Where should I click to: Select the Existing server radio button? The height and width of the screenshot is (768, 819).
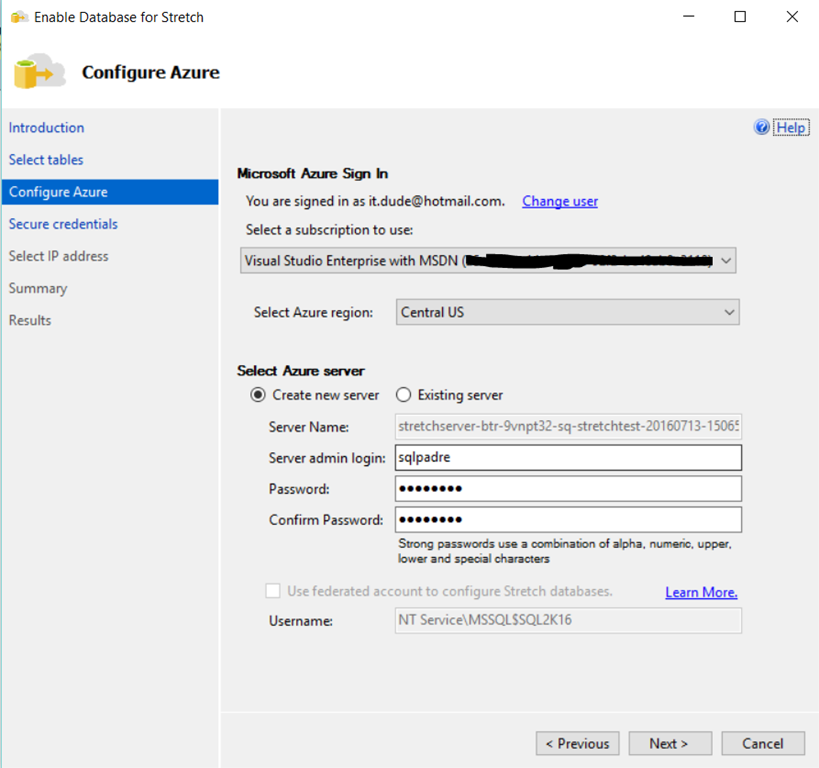(x=404, y=395)
